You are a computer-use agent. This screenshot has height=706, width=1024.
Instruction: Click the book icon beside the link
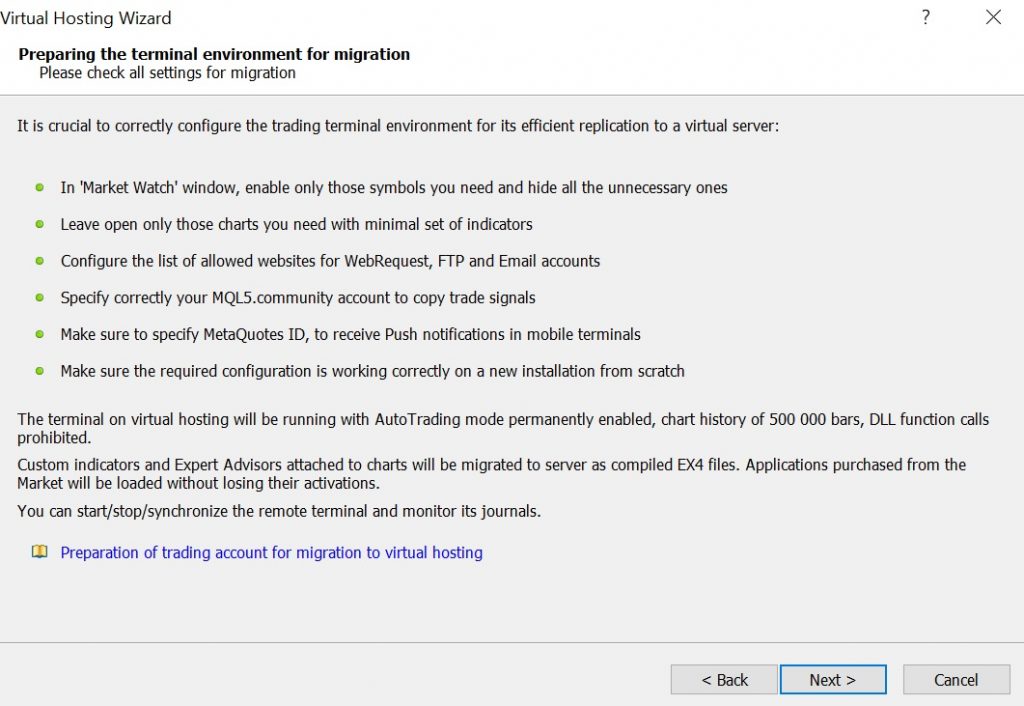click(x=39, y=552)
